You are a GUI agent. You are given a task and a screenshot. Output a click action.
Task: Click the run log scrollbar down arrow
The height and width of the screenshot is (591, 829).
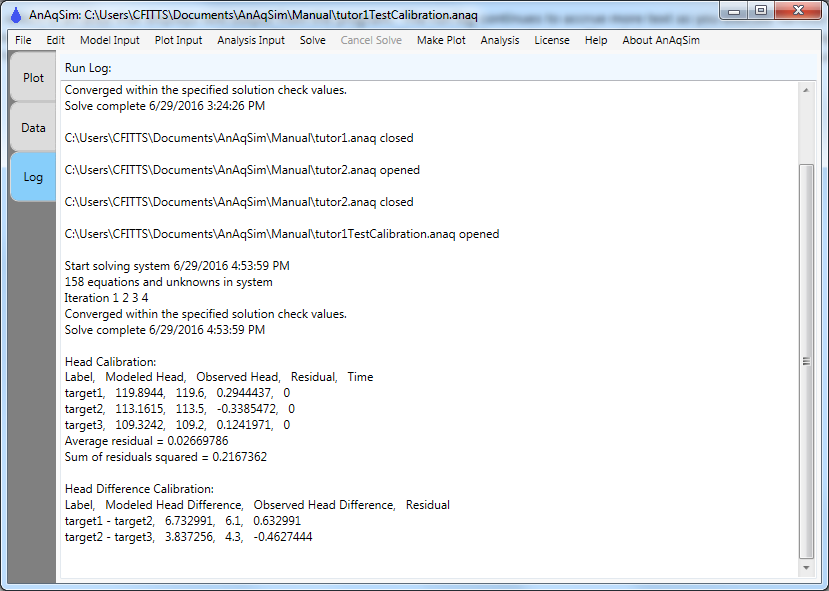click(x=808, y=569)
